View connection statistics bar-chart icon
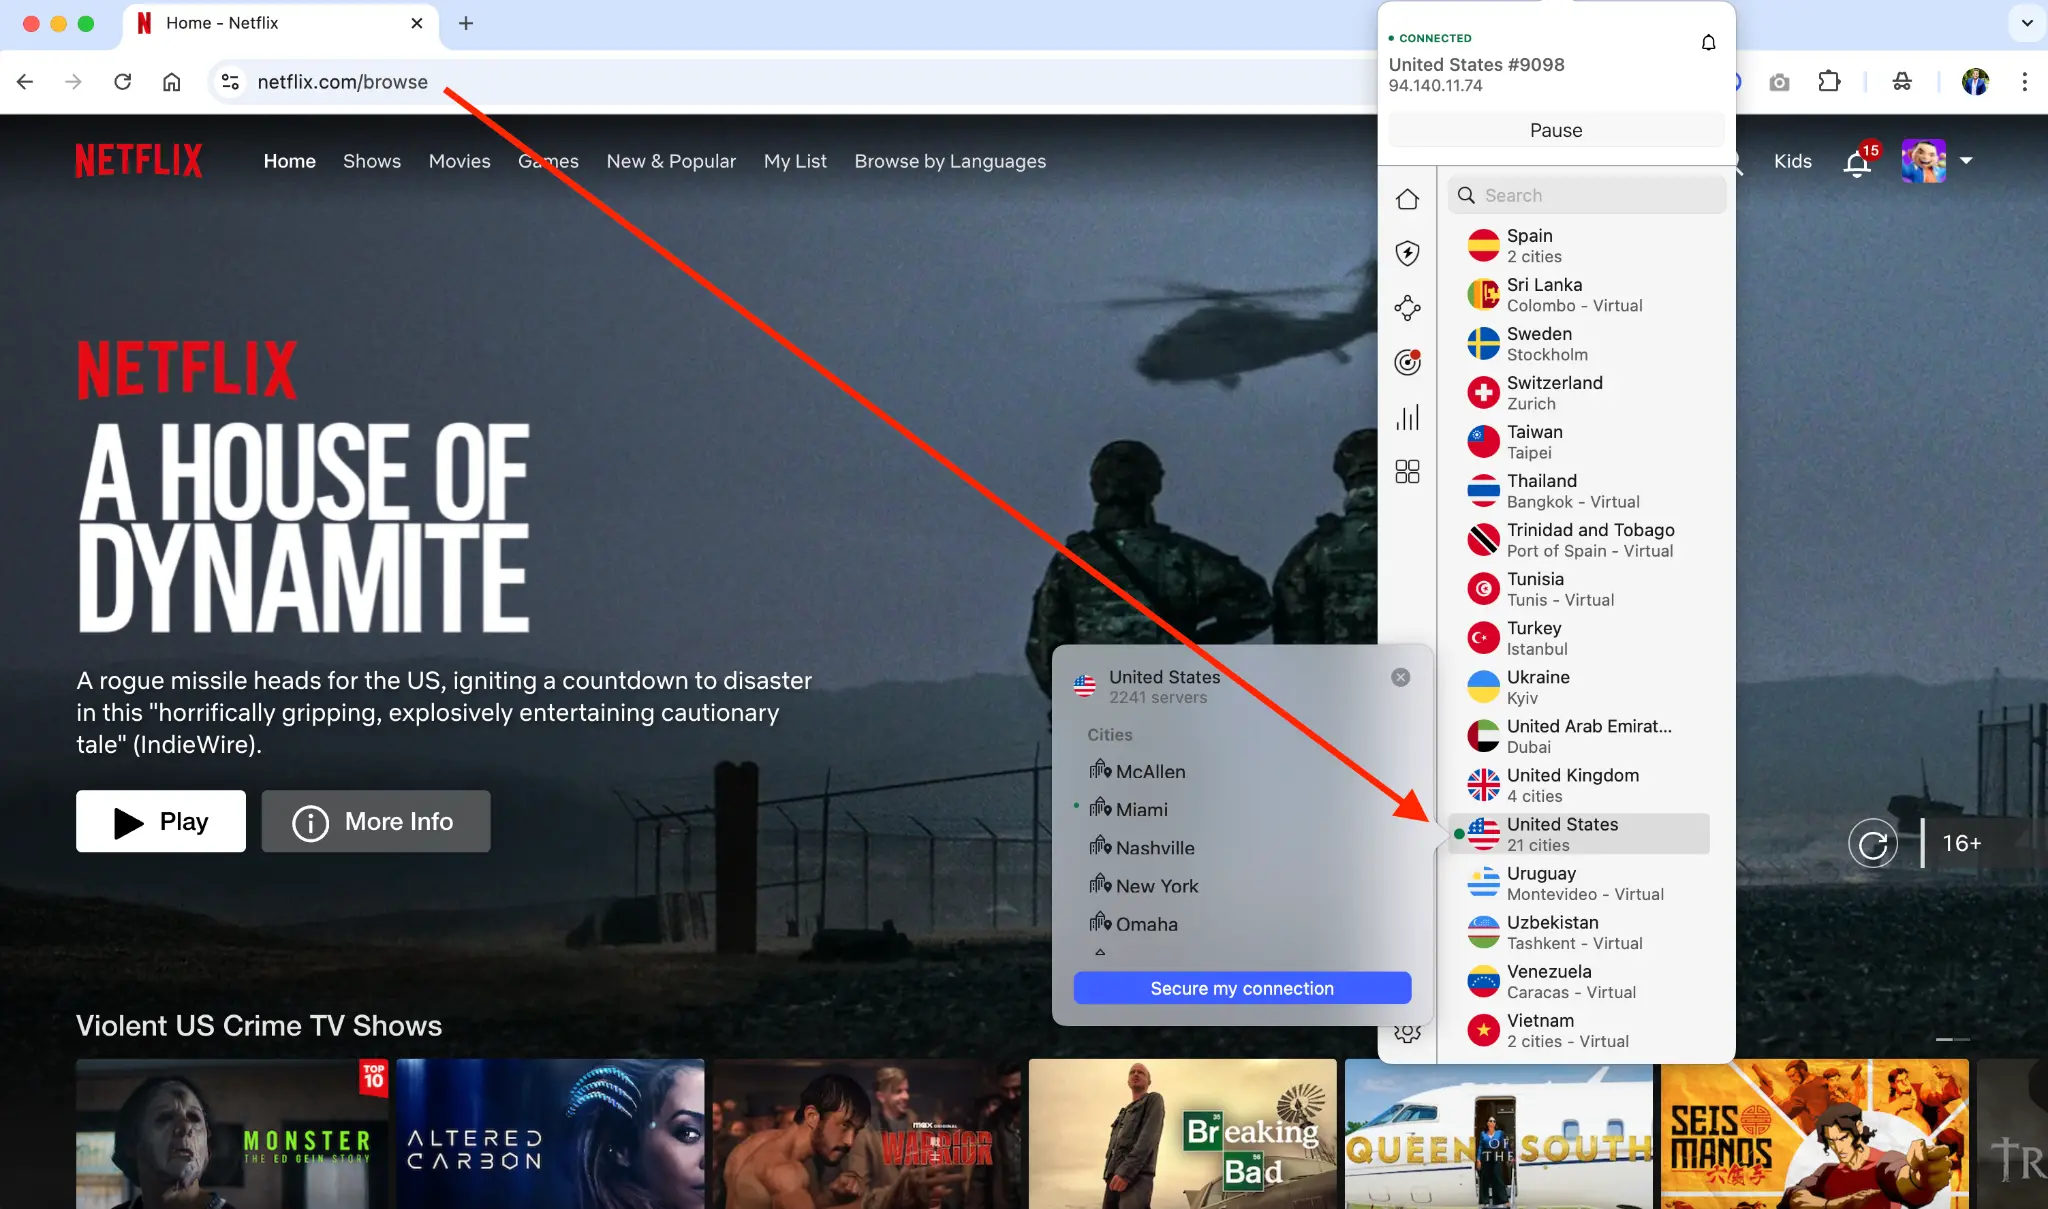Screen dimensions: 2048x1209 pos(1408,418)
